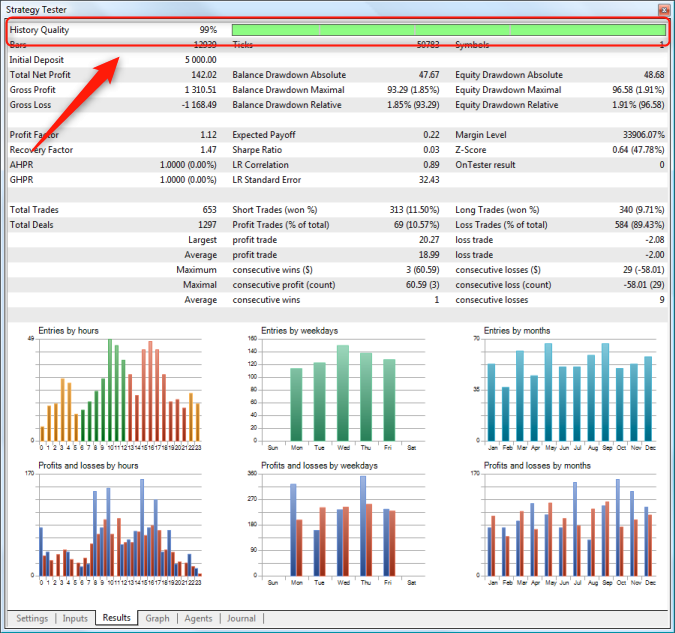
Task: Click the Gross Profit value 1 310.51
Action: 201,90
